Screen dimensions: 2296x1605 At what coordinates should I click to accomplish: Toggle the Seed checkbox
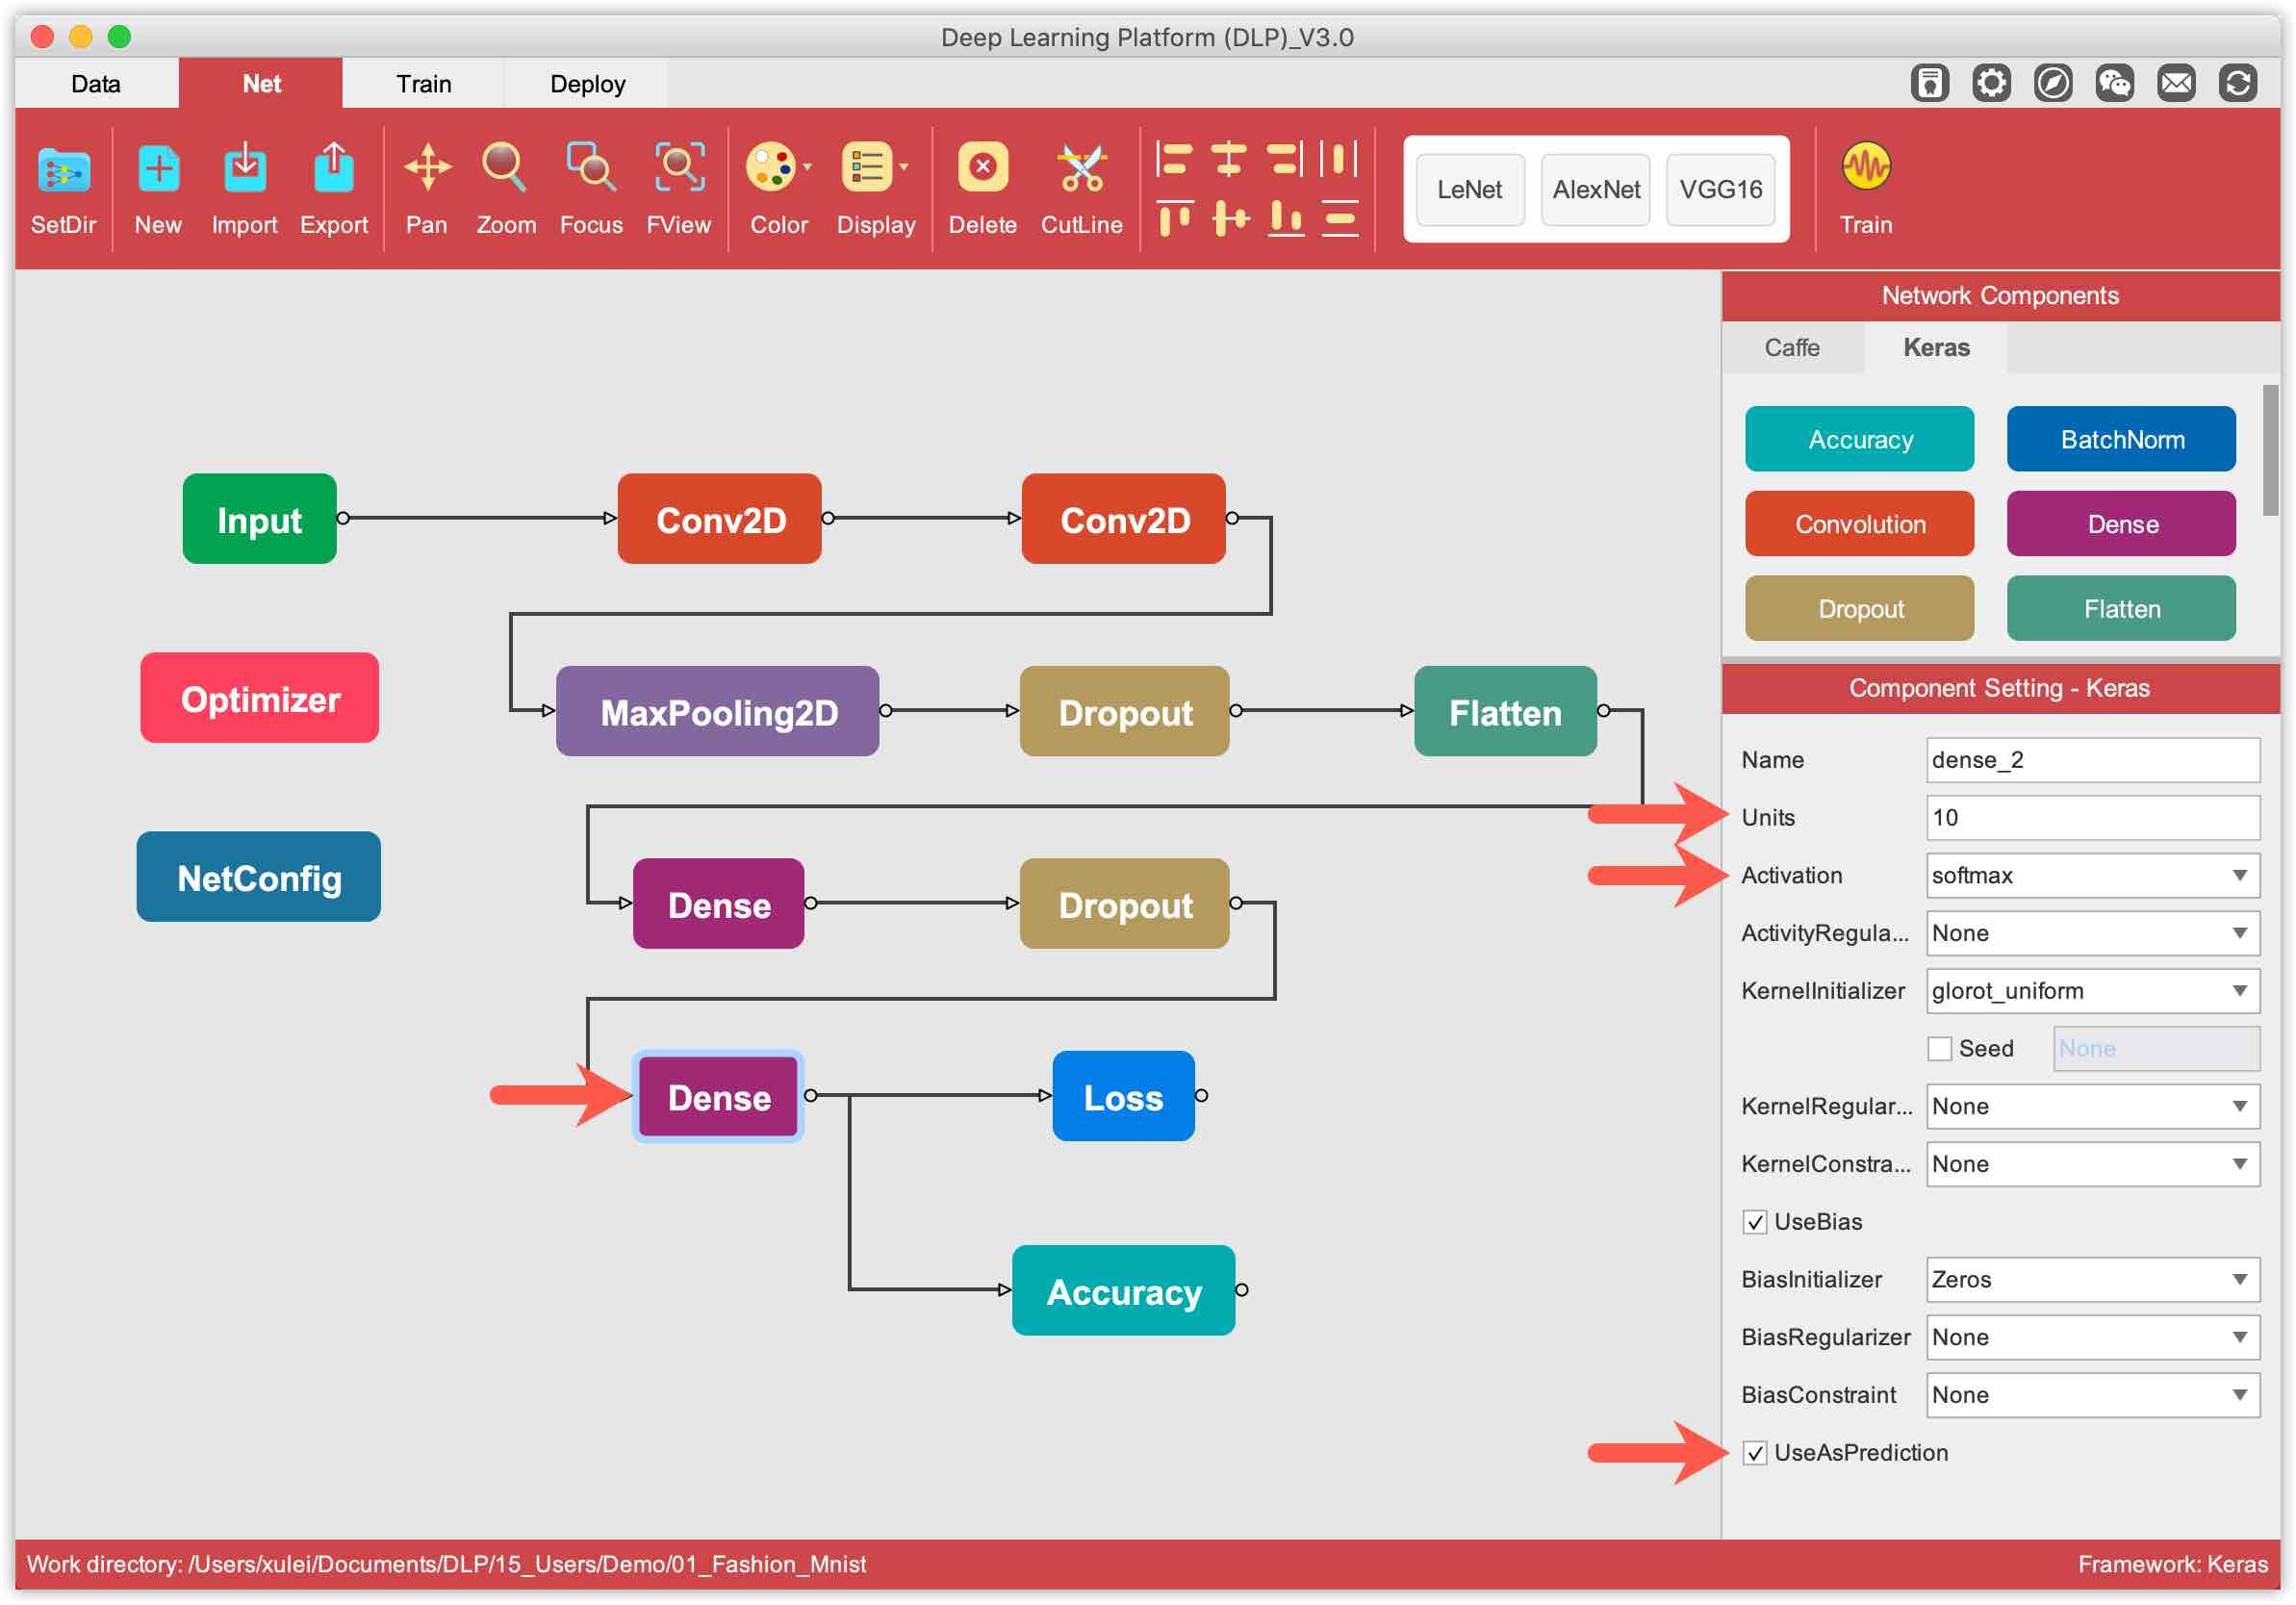point(1939,1048)
